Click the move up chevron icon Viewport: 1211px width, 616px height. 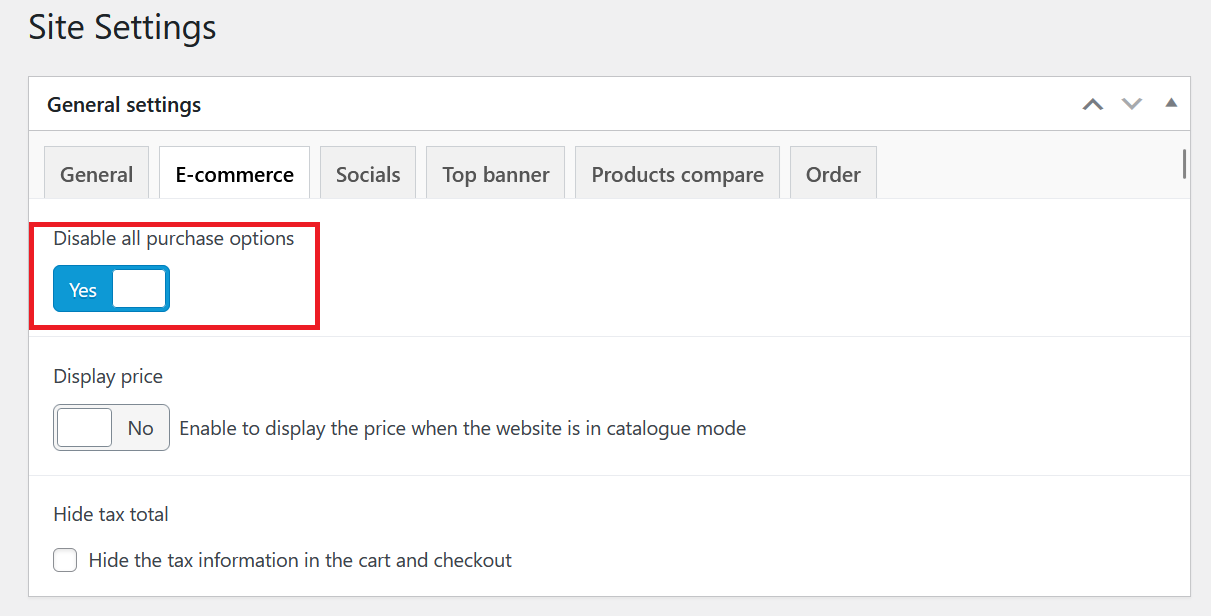coord(1092,103)
